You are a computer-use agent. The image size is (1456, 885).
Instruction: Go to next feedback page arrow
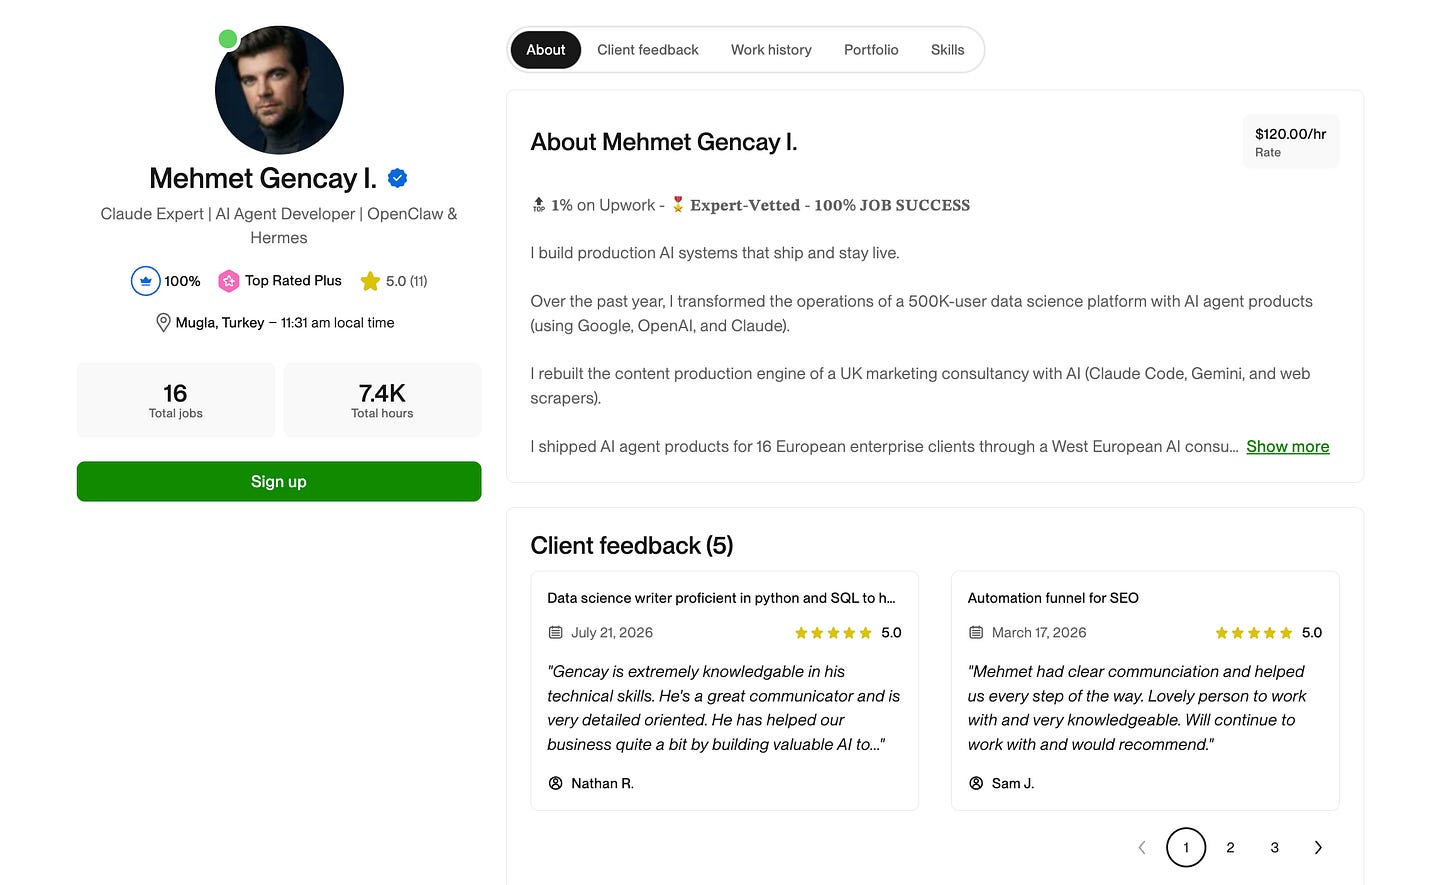click(1318, 848)
